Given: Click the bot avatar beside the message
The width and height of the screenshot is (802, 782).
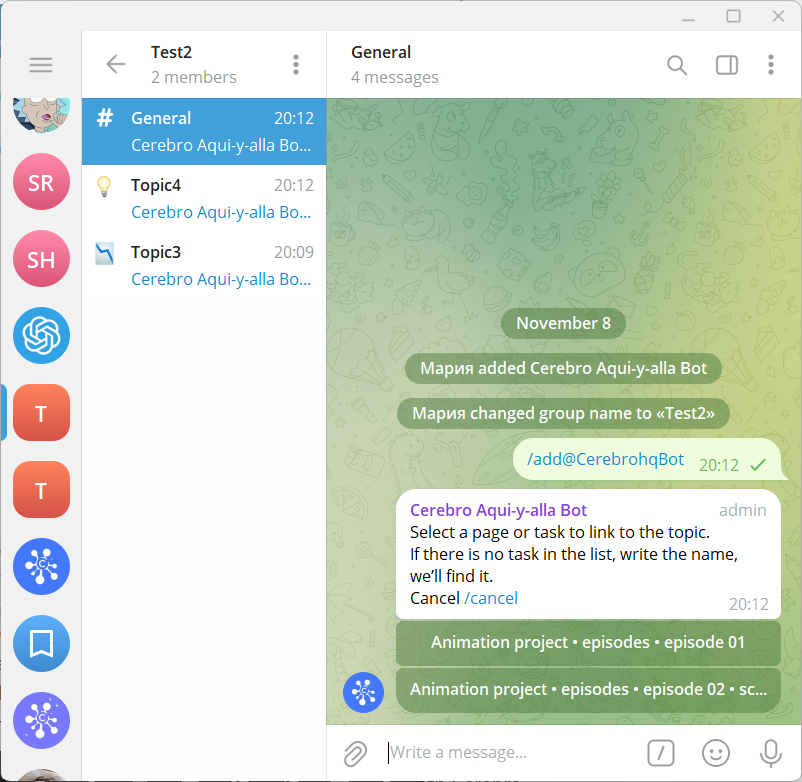Looking at the screenshot, I should [363, 692].
